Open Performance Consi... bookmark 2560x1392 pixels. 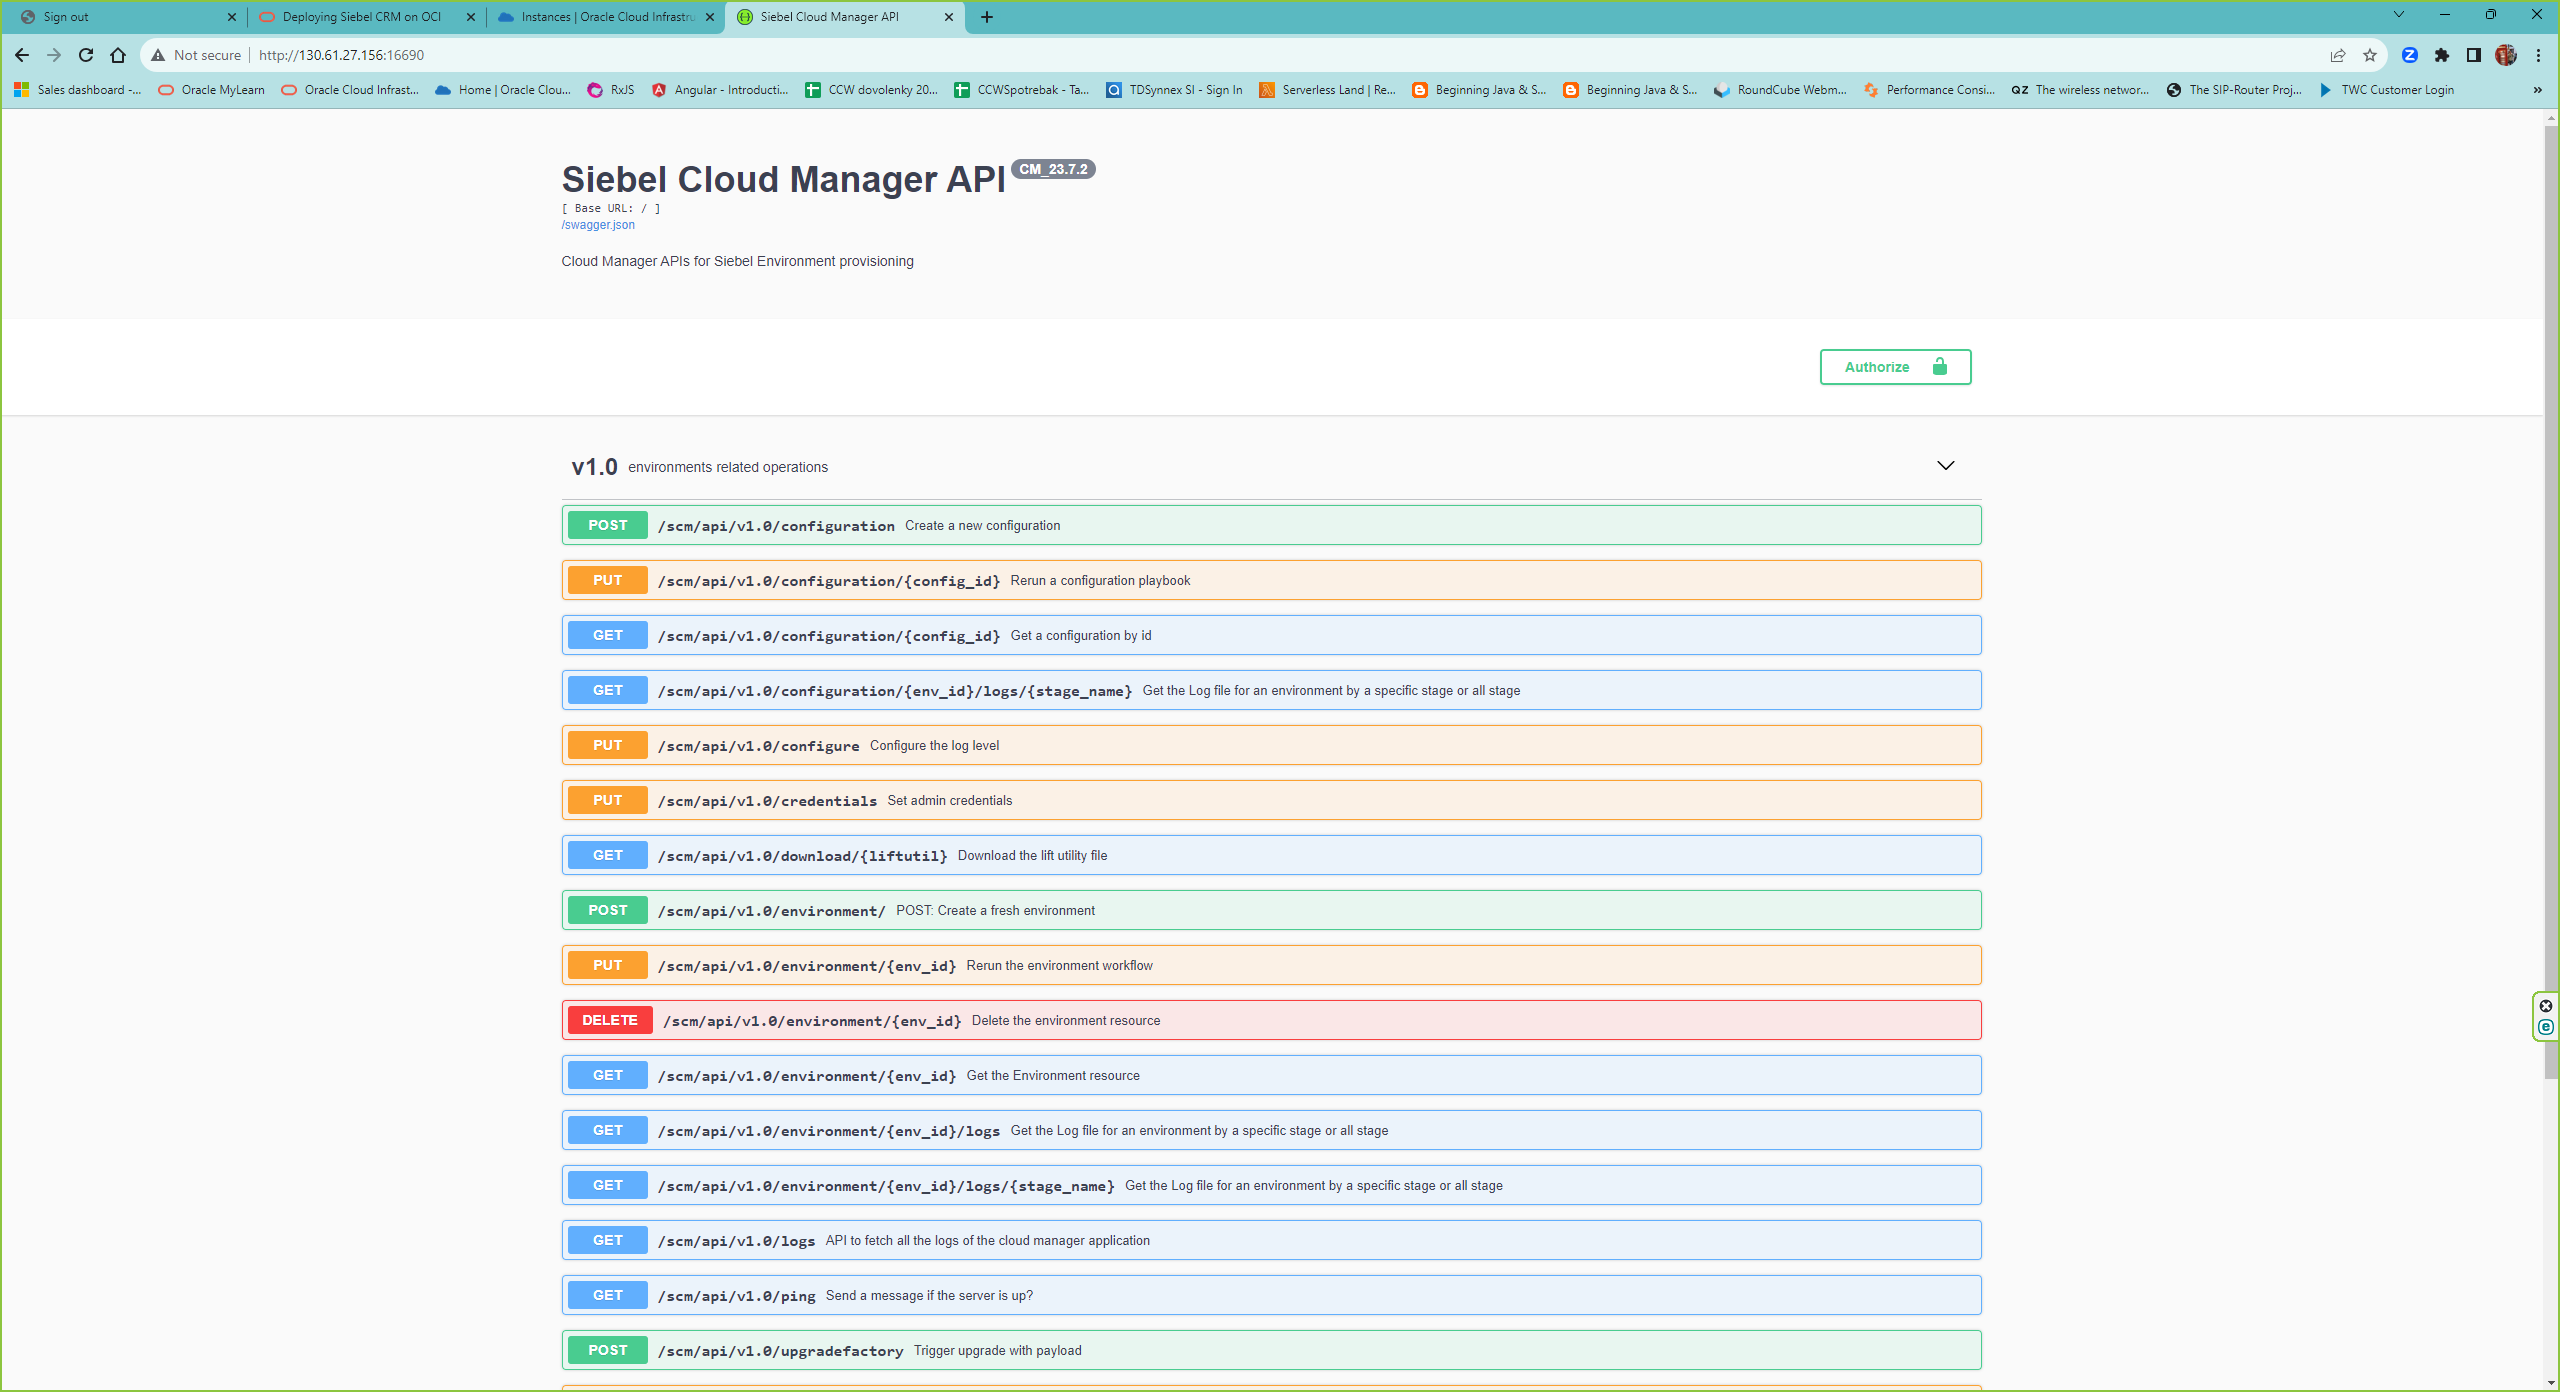pos(1930,90)
